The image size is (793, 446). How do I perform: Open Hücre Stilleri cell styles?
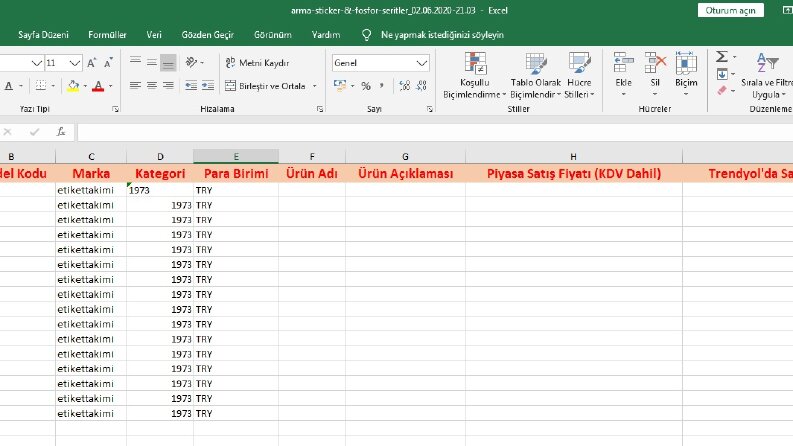(x=579, y=75)
